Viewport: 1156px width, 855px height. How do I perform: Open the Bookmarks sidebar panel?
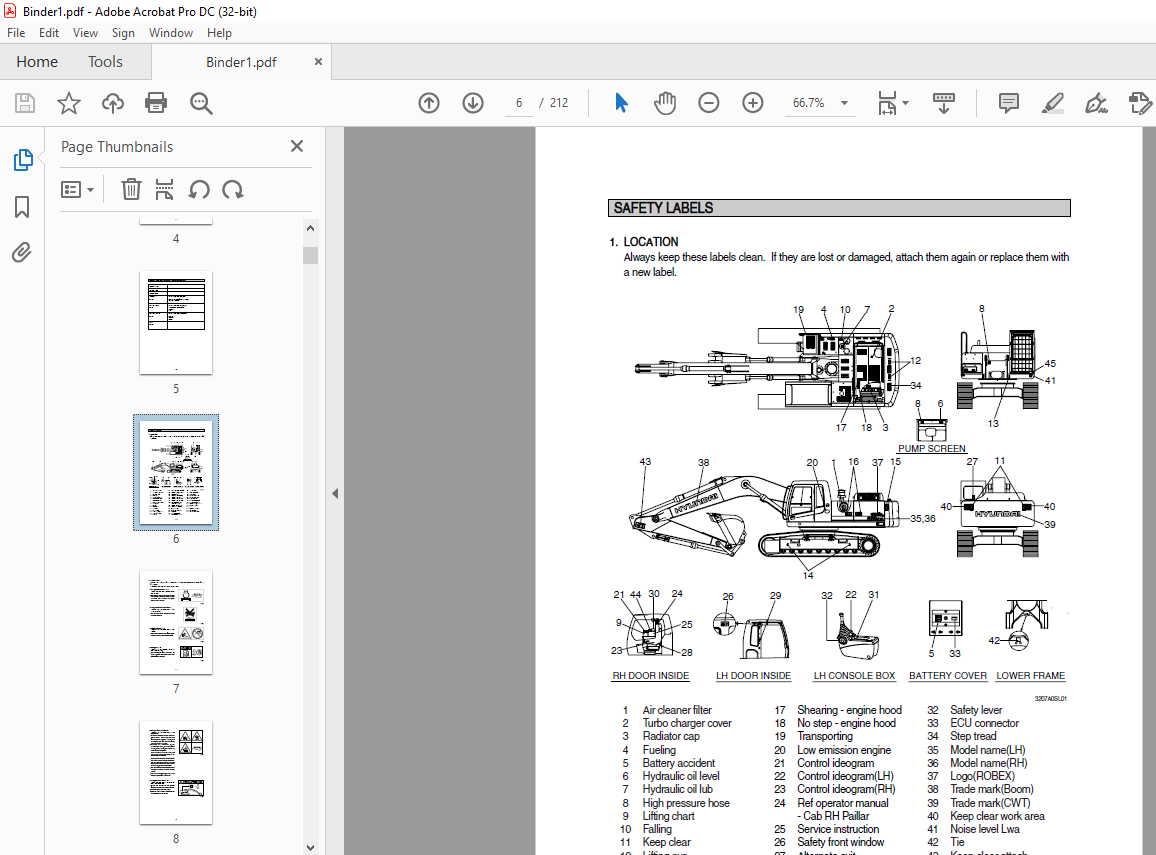pyautogui.click(x=22, y=206)
